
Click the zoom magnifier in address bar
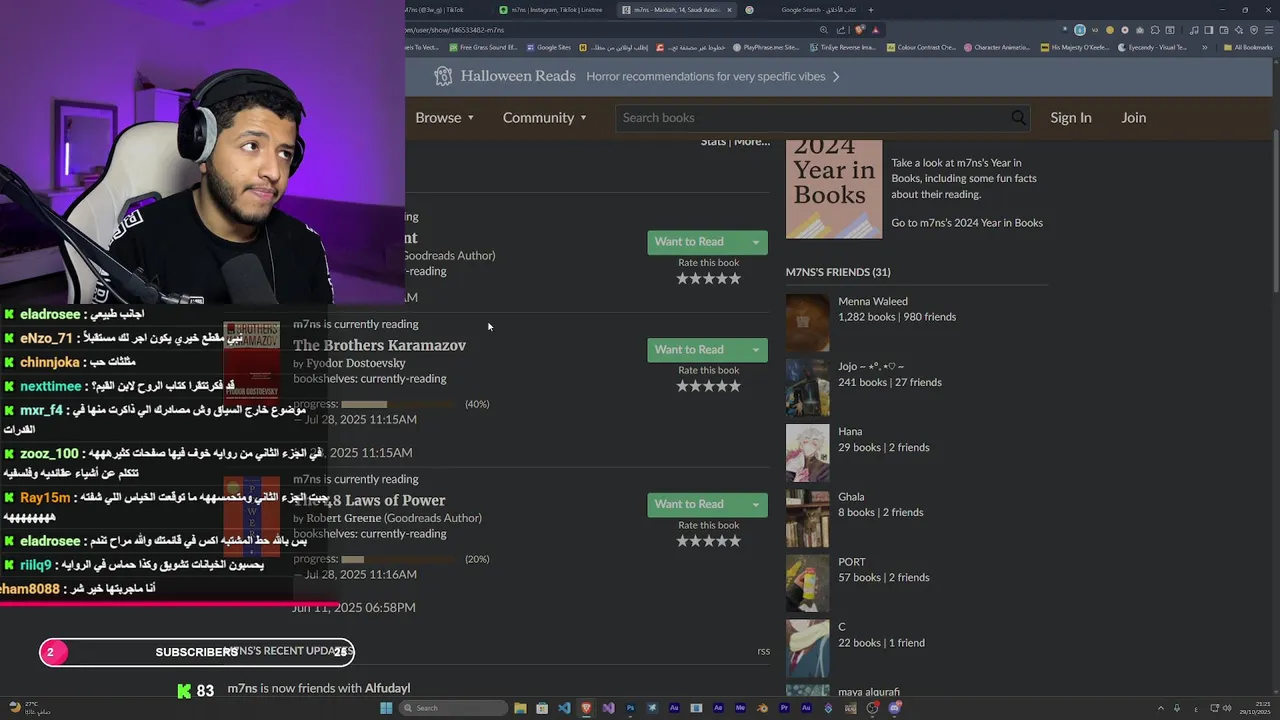click(824, 30)
